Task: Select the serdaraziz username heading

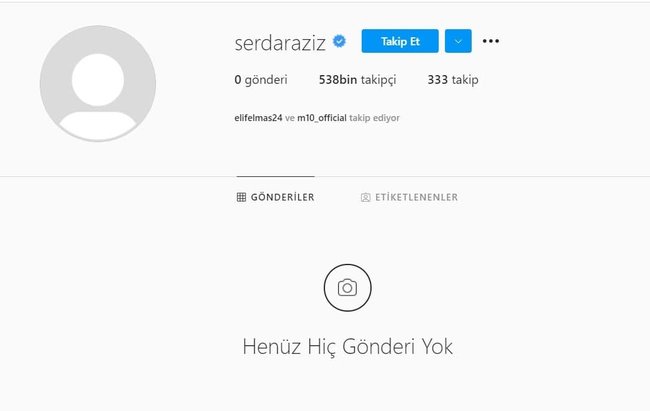Action: (280, 43)
